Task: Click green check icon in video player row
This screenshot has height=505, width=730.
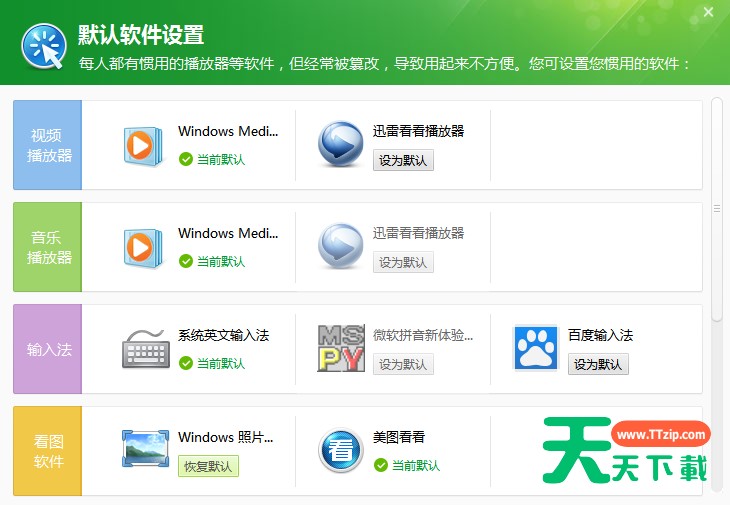Action: tap(186, 159)
